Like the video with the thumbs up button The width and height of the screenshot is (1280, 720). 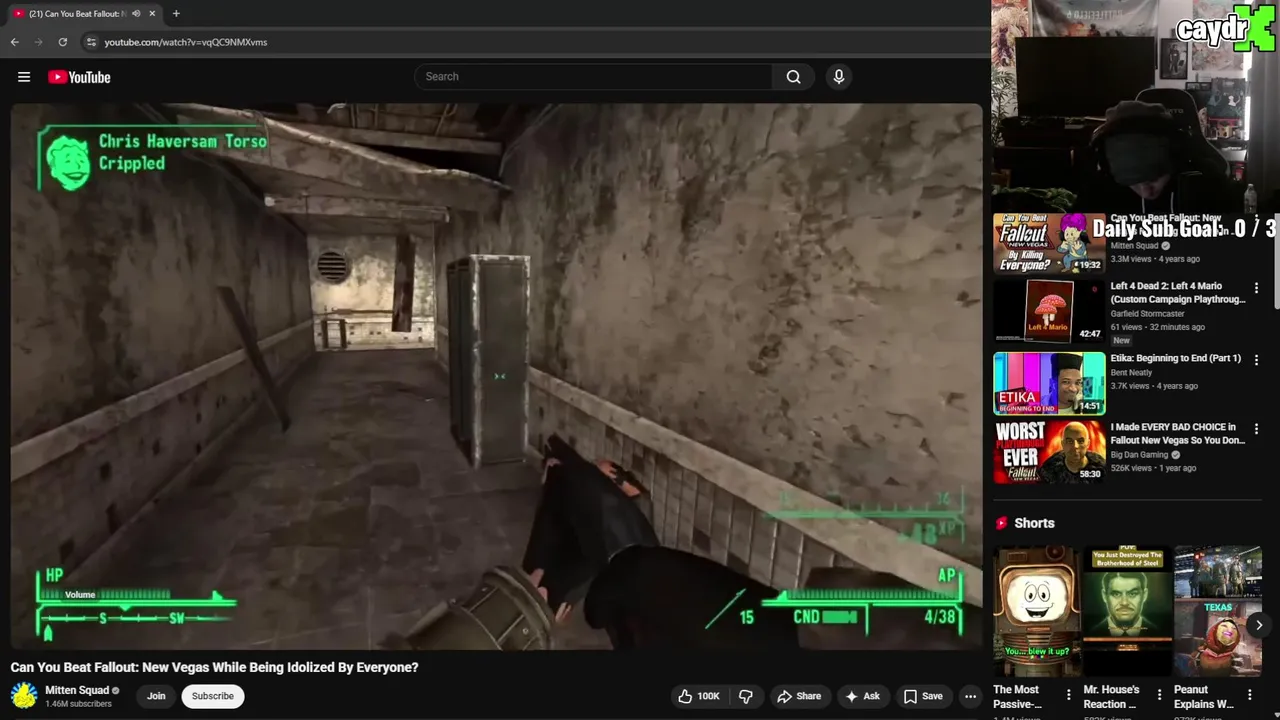click(699, 696)
